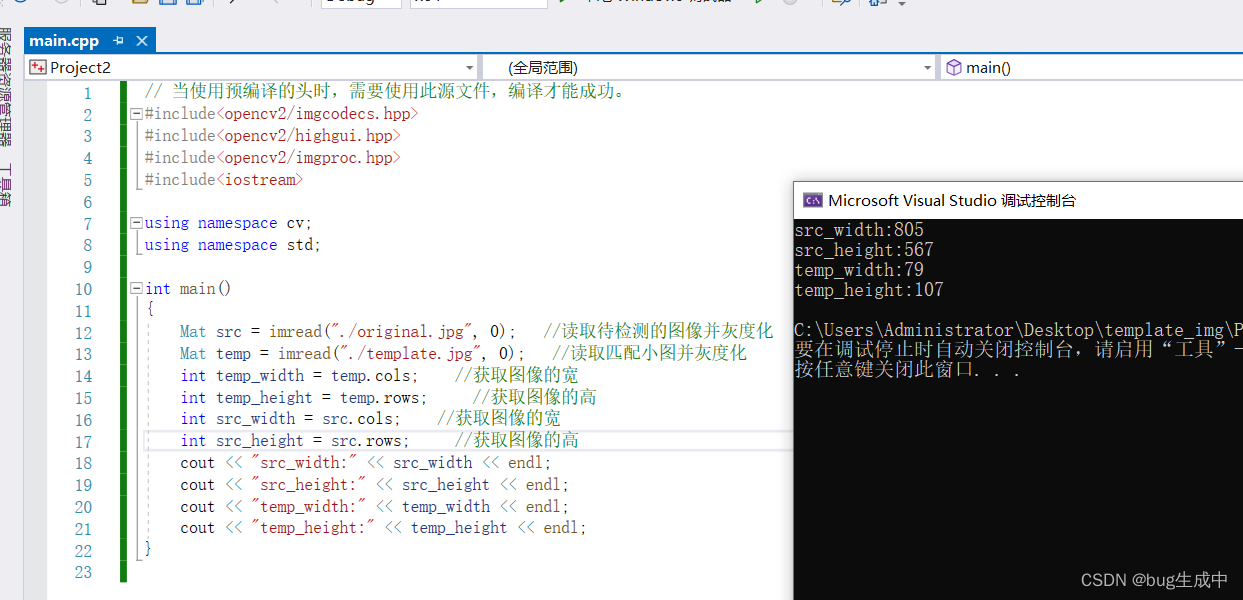Image resolution: width=1243 pixels, height=600 pixels.
Task: Open the main() member dropdown
Action: click(1092, 68)
